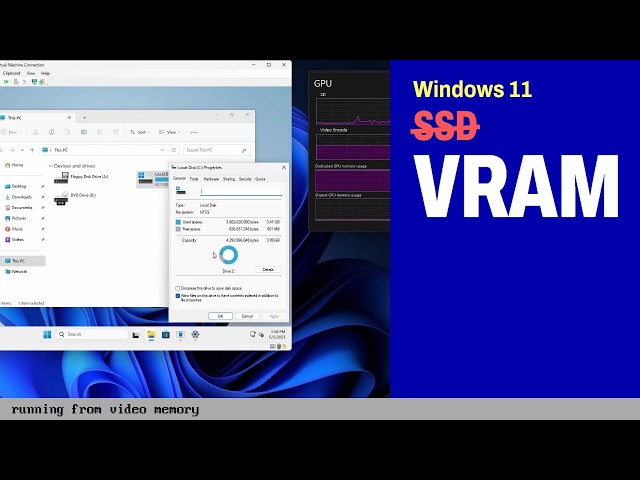Viewport: 640px width, 480px height.
Task: Open File Explorer from VM taskbar
Action: (x=151, y=335)
